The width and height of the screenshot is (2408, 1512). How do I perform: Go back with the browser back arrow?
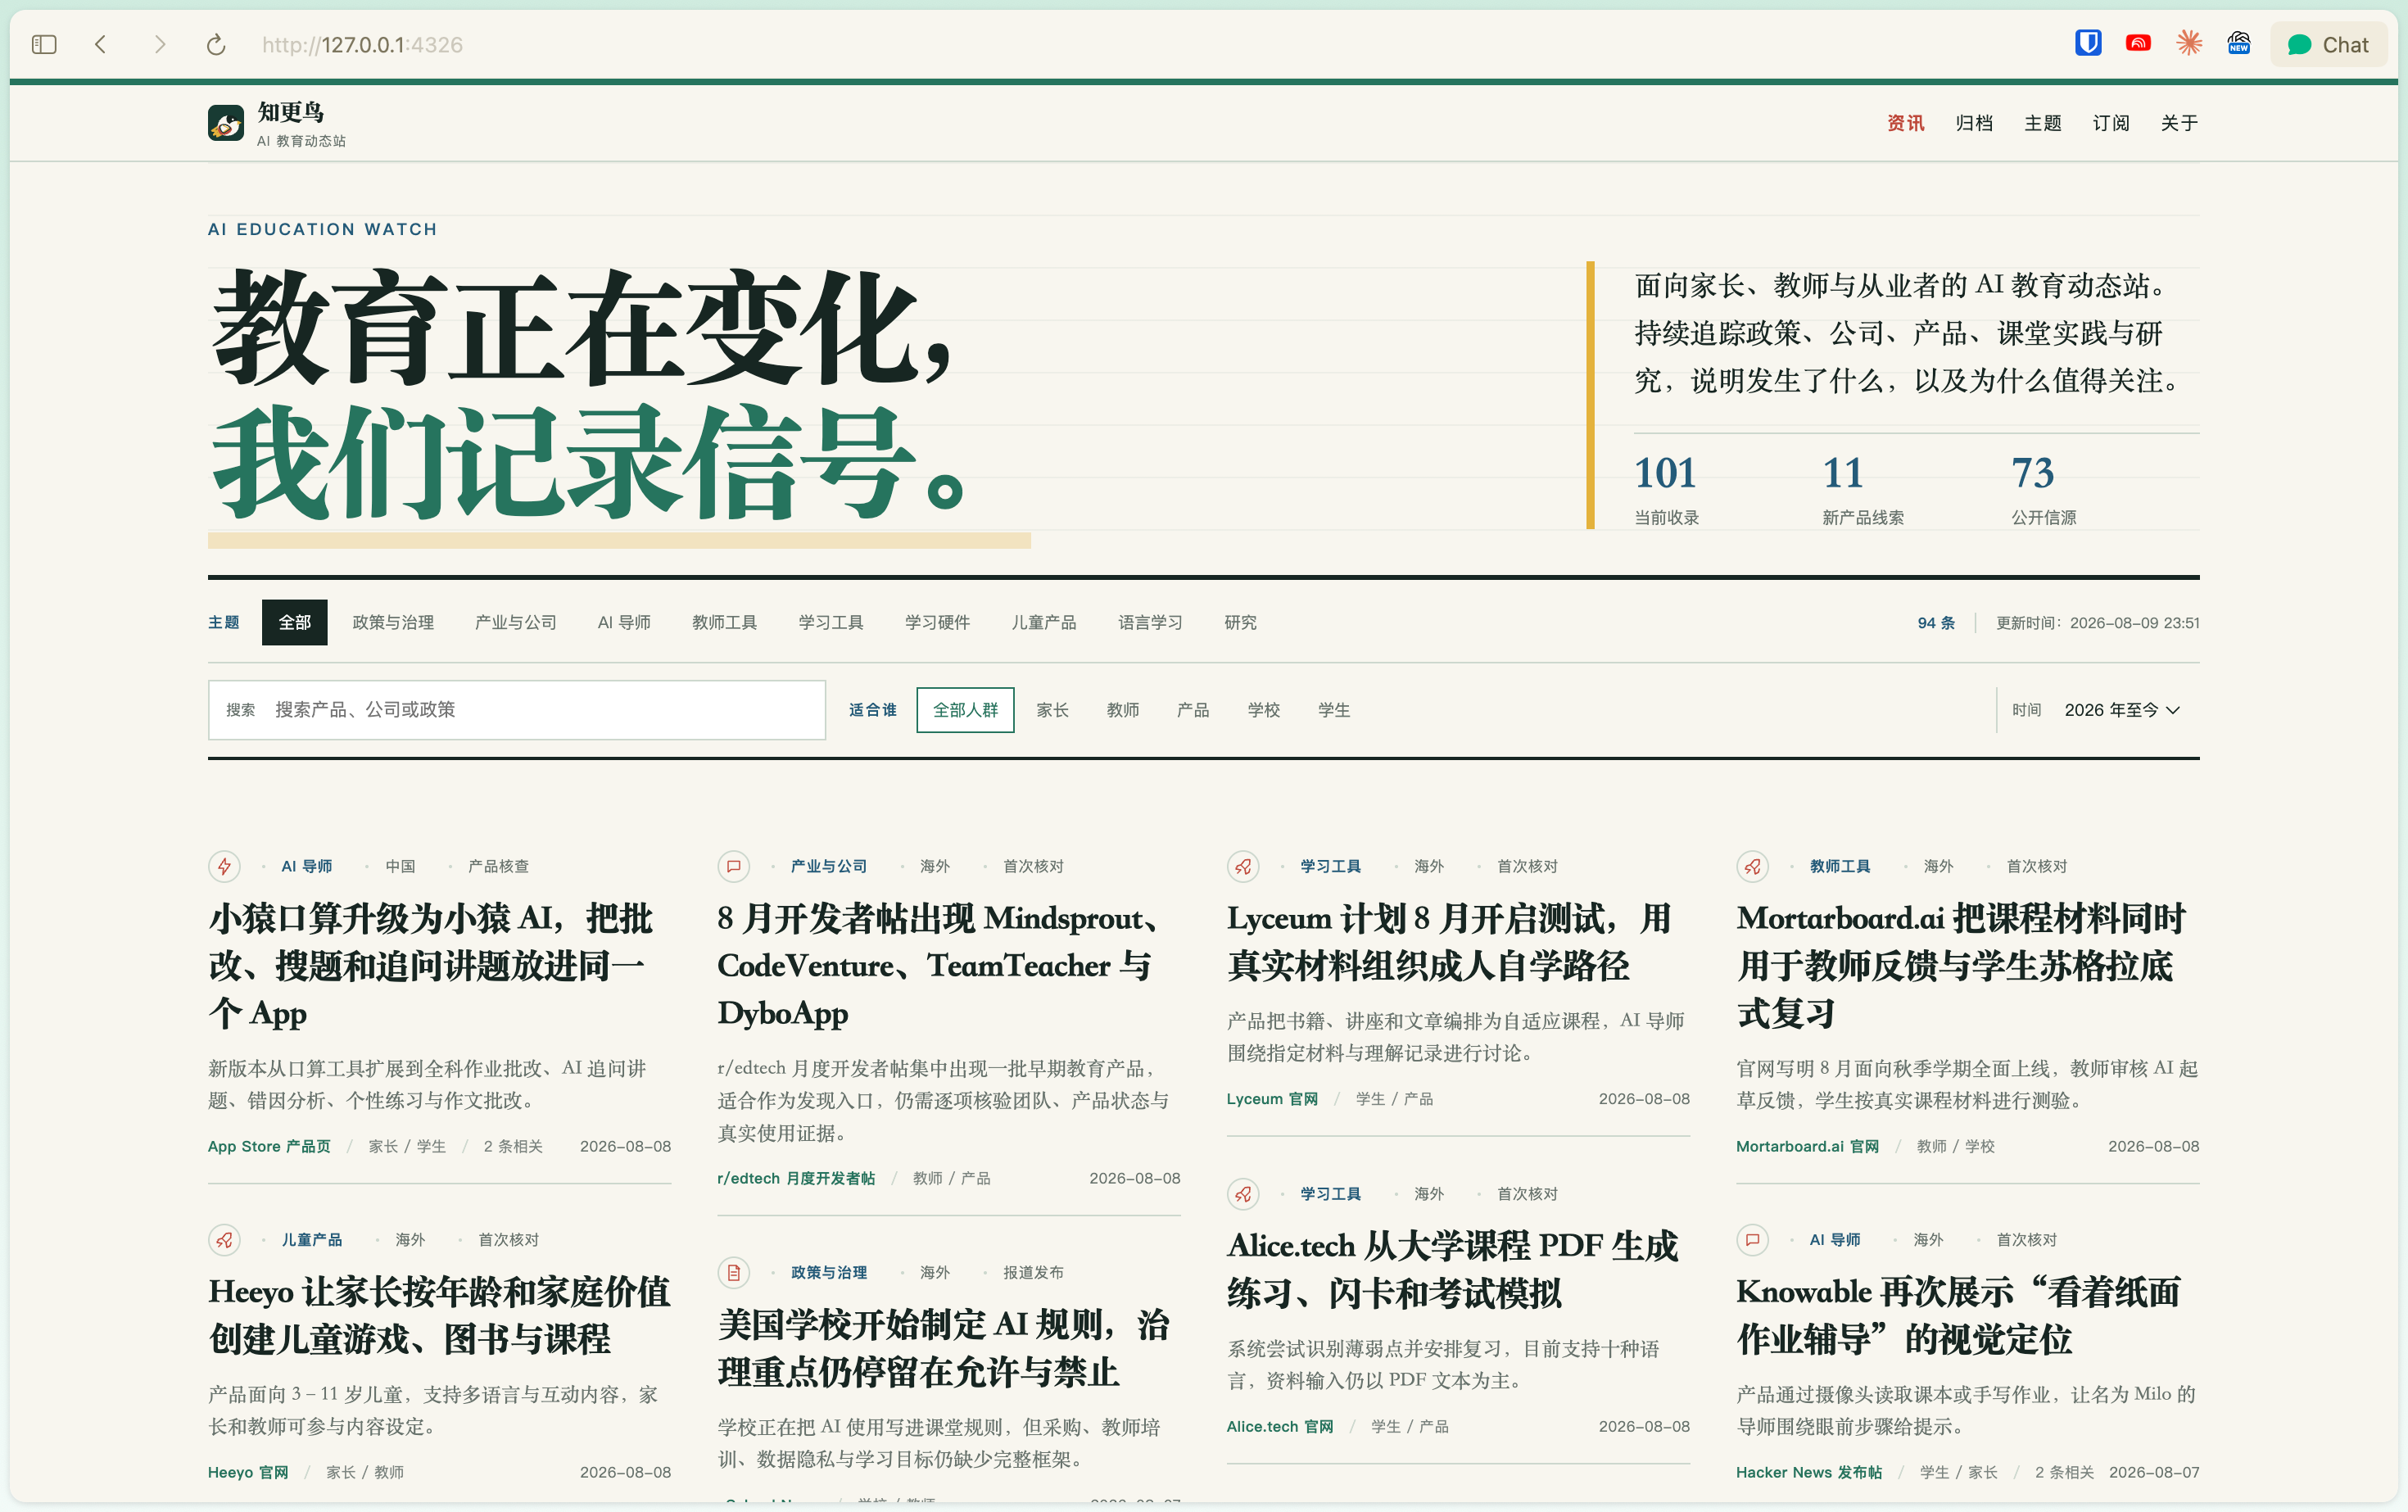pos(101,45)
